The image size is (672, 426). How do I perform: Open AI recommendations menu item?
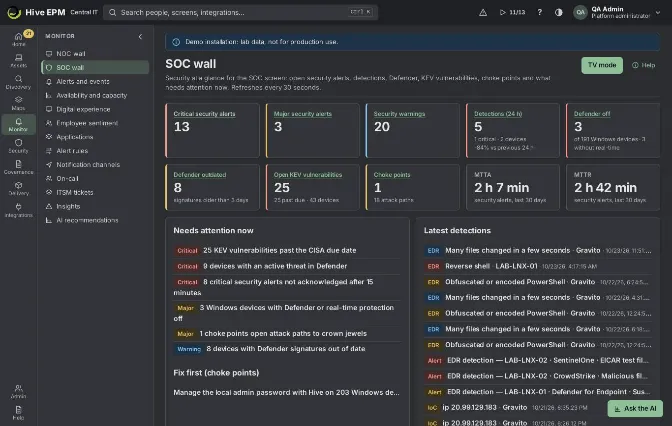[x=95, y=220]
